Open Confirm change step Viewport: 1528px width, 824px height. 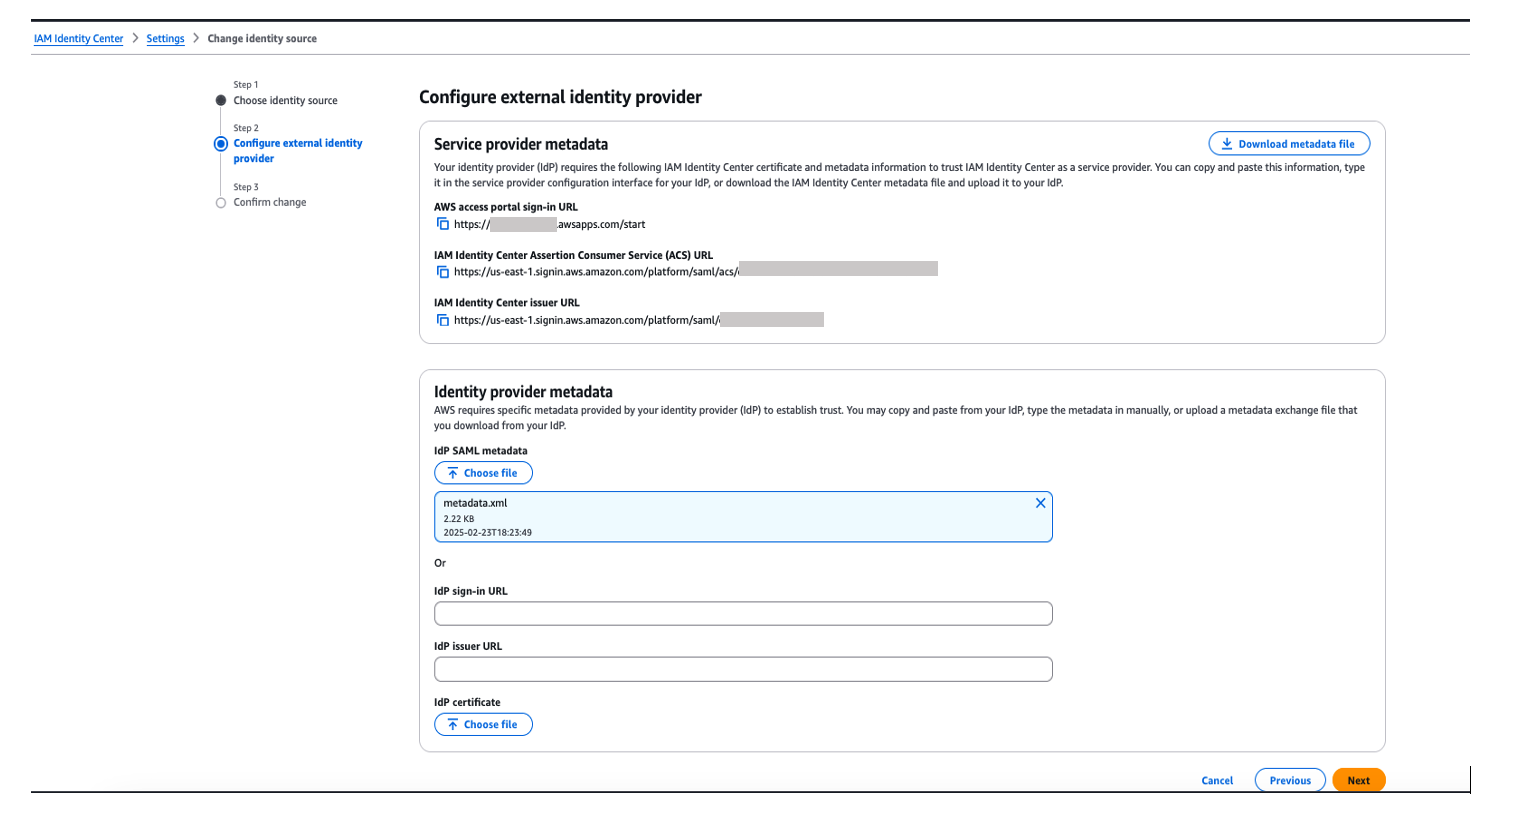point(271,202)
